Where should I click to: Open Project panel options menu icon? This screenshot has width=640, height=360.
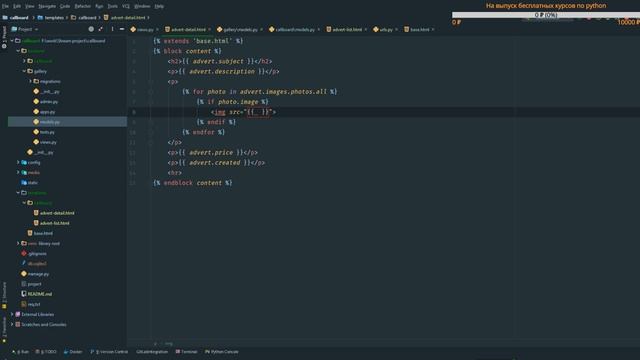point(112,29)
